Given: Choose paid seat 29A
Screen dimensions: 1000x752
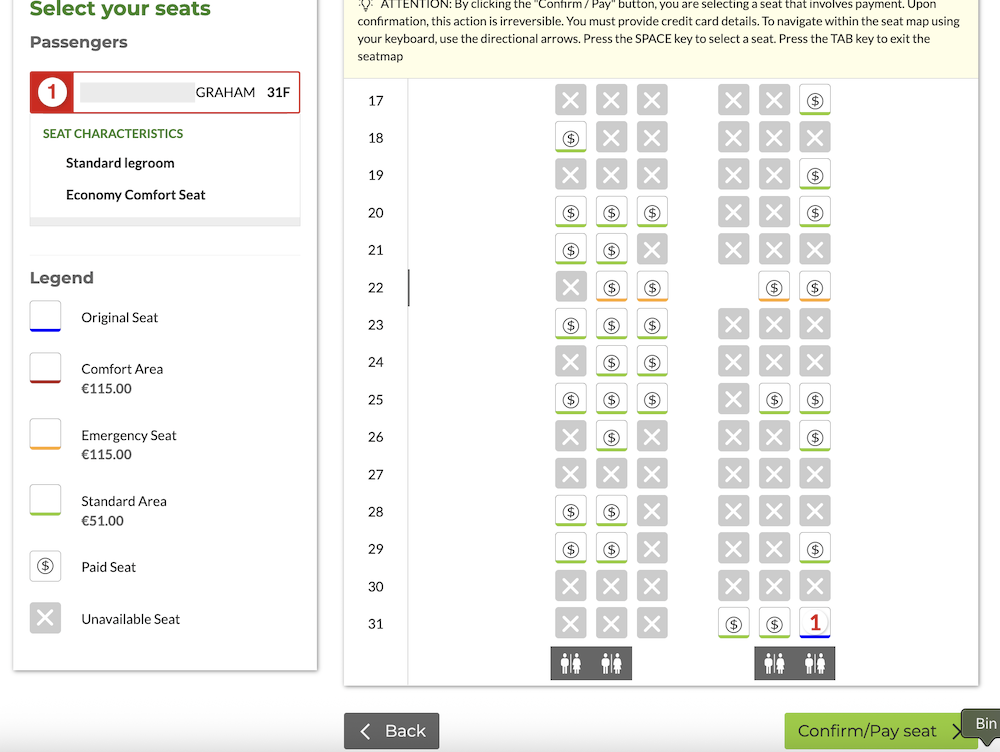Looking at the screenshot, I should pos(571,549).
